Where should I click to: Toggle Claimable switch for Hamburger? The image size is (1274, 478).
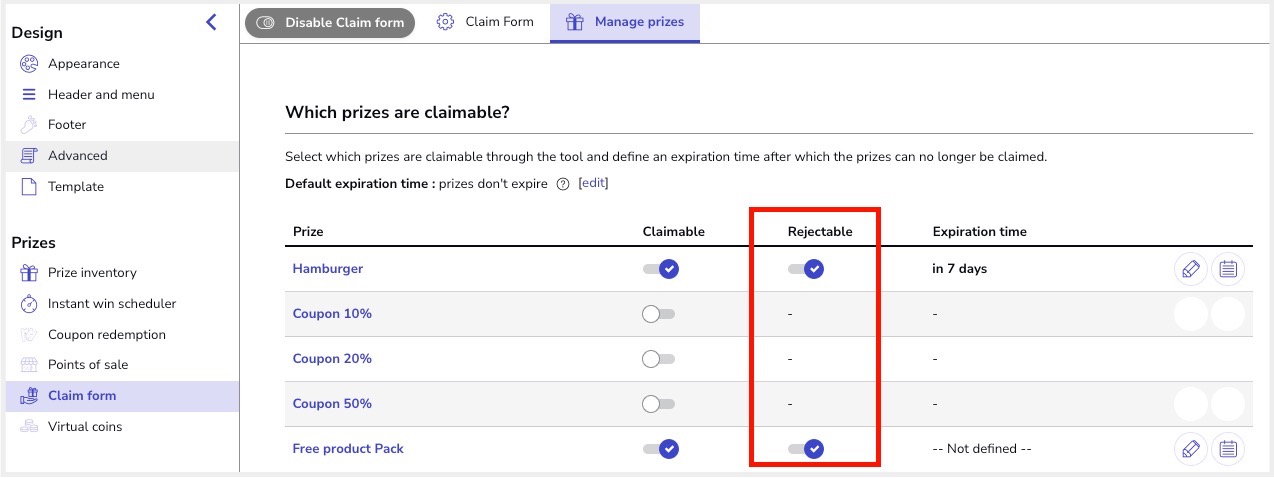661,269
